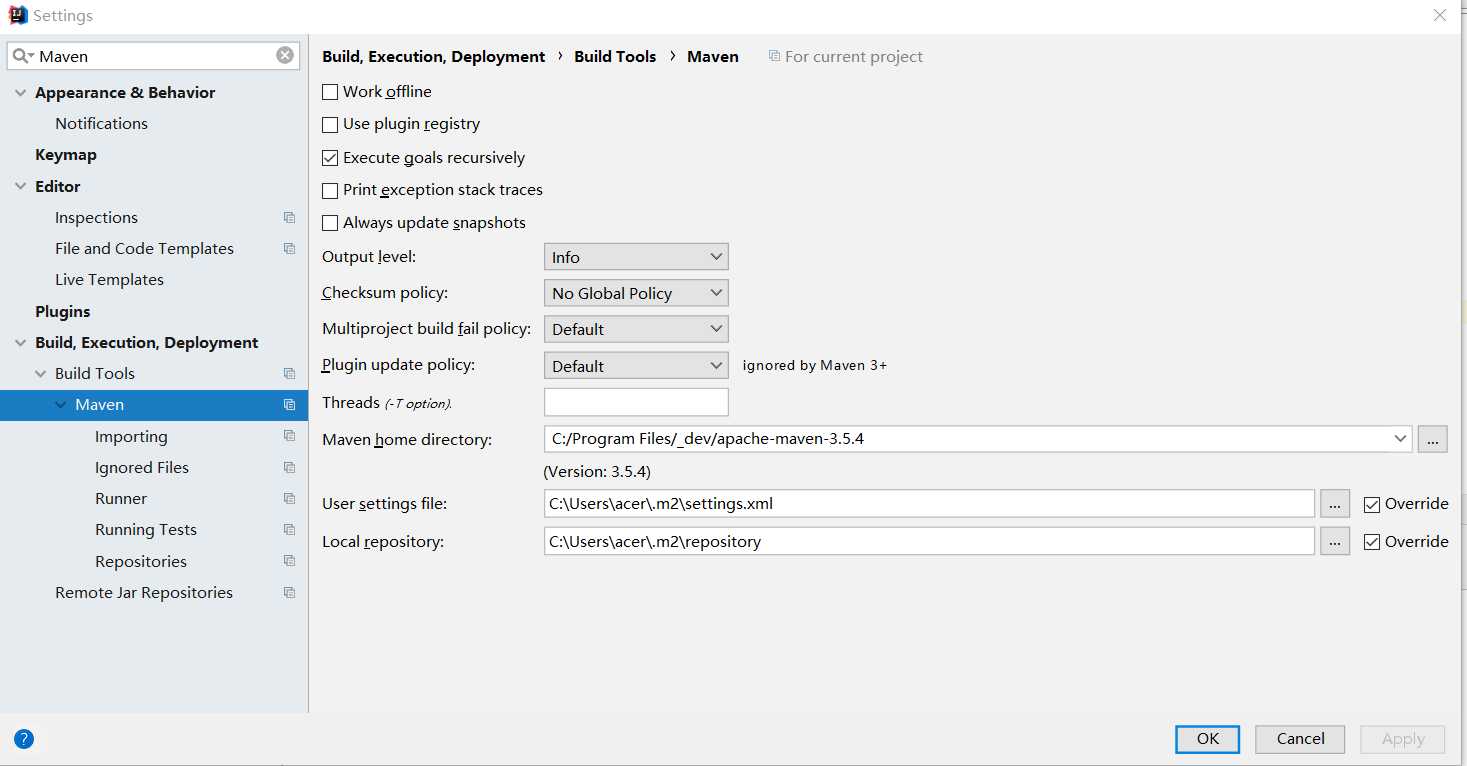Collapse the Editor section
Viewport: 1467px width, 766px height.
click(20, 187)
